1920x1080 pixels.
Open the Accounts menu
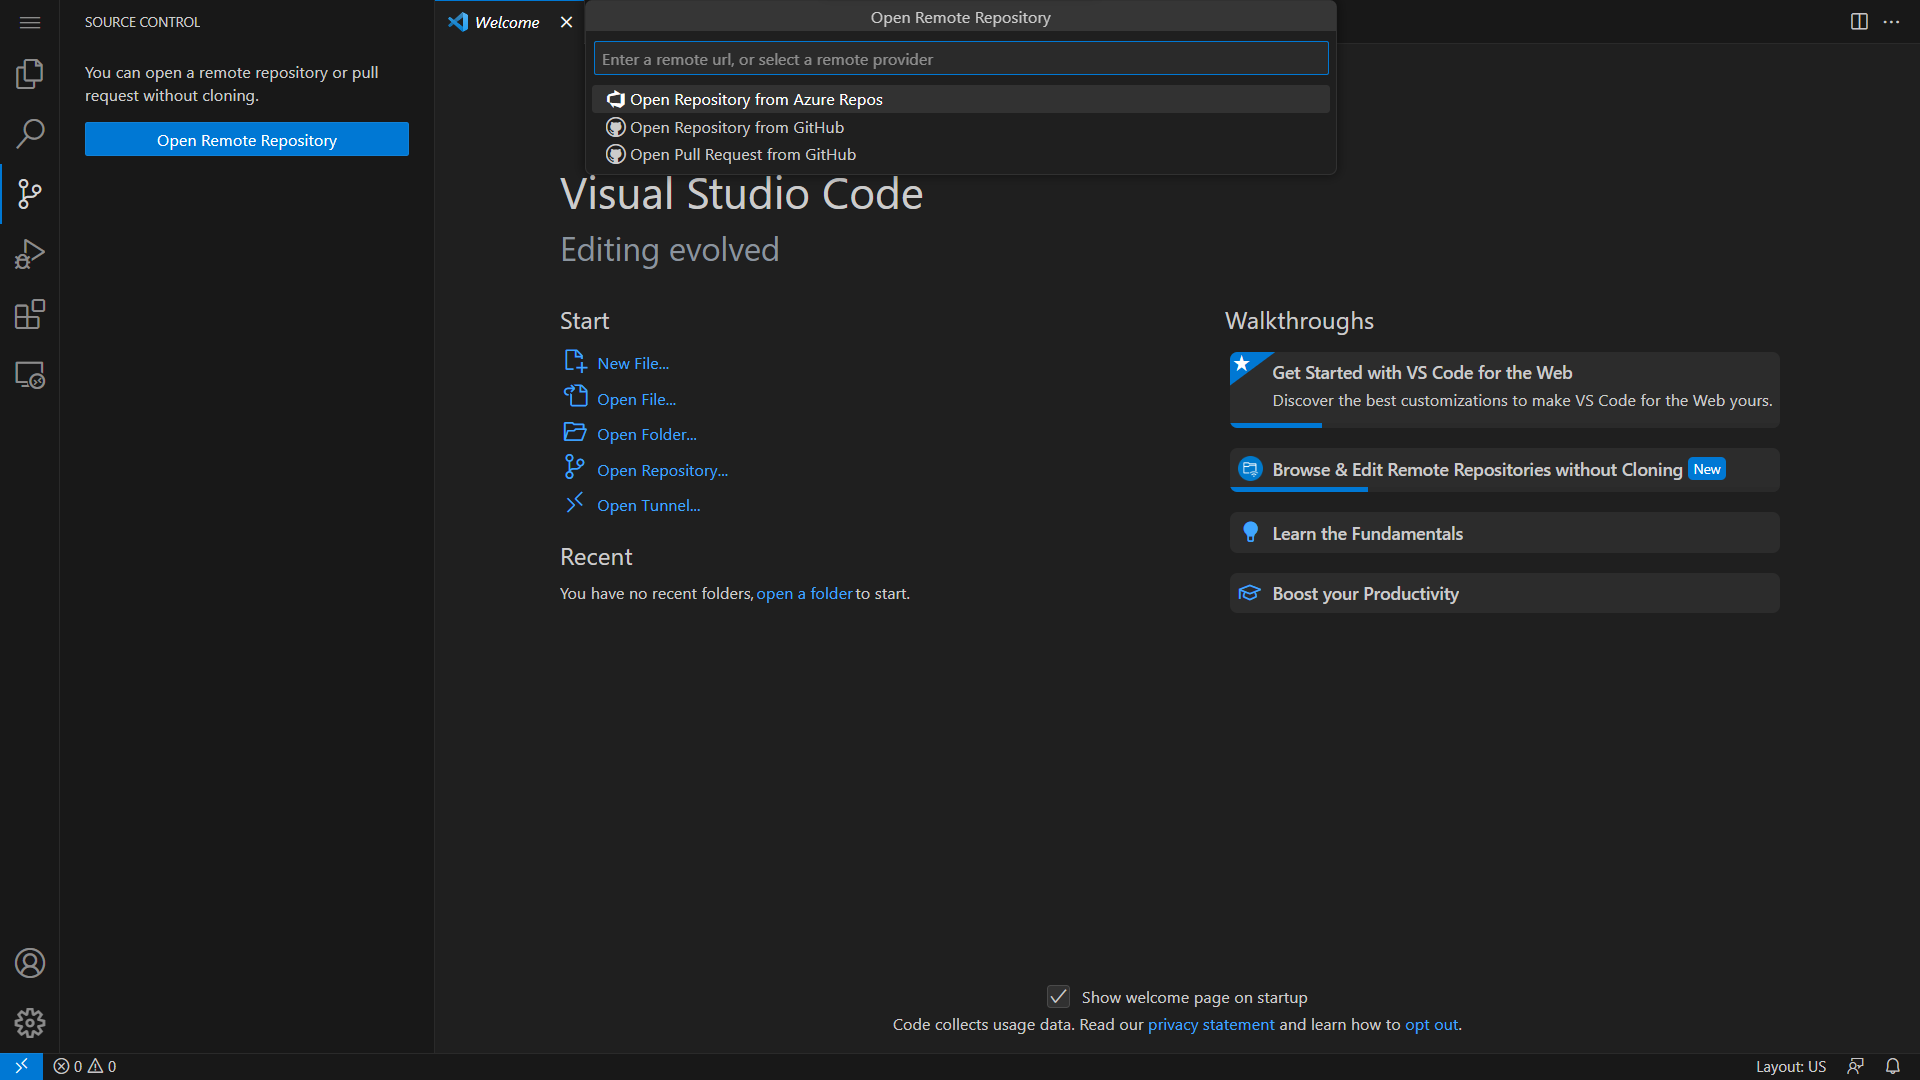click(30, 963)
